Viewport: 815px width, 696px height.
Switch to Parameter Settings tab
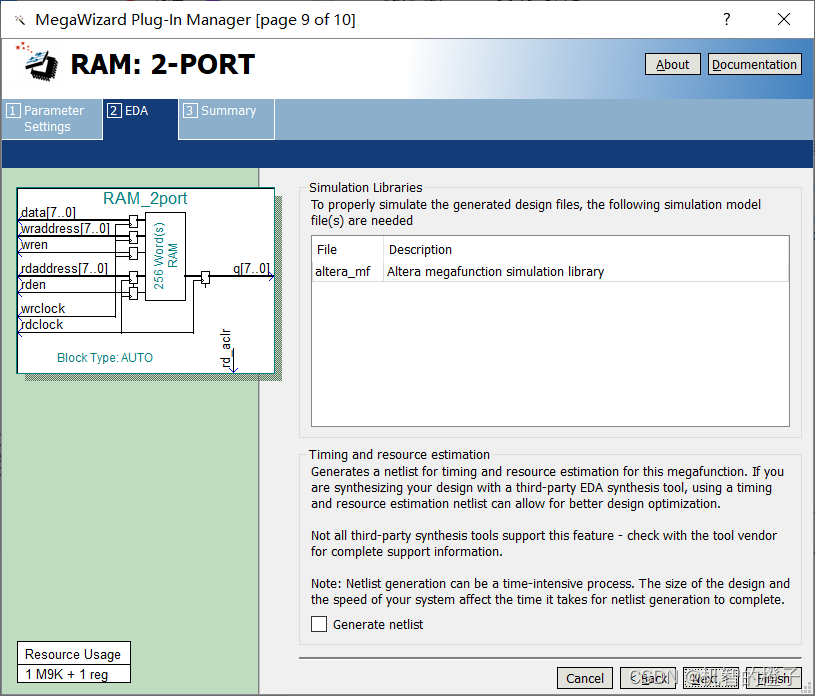pyautogui.click(x=52, y=119)
